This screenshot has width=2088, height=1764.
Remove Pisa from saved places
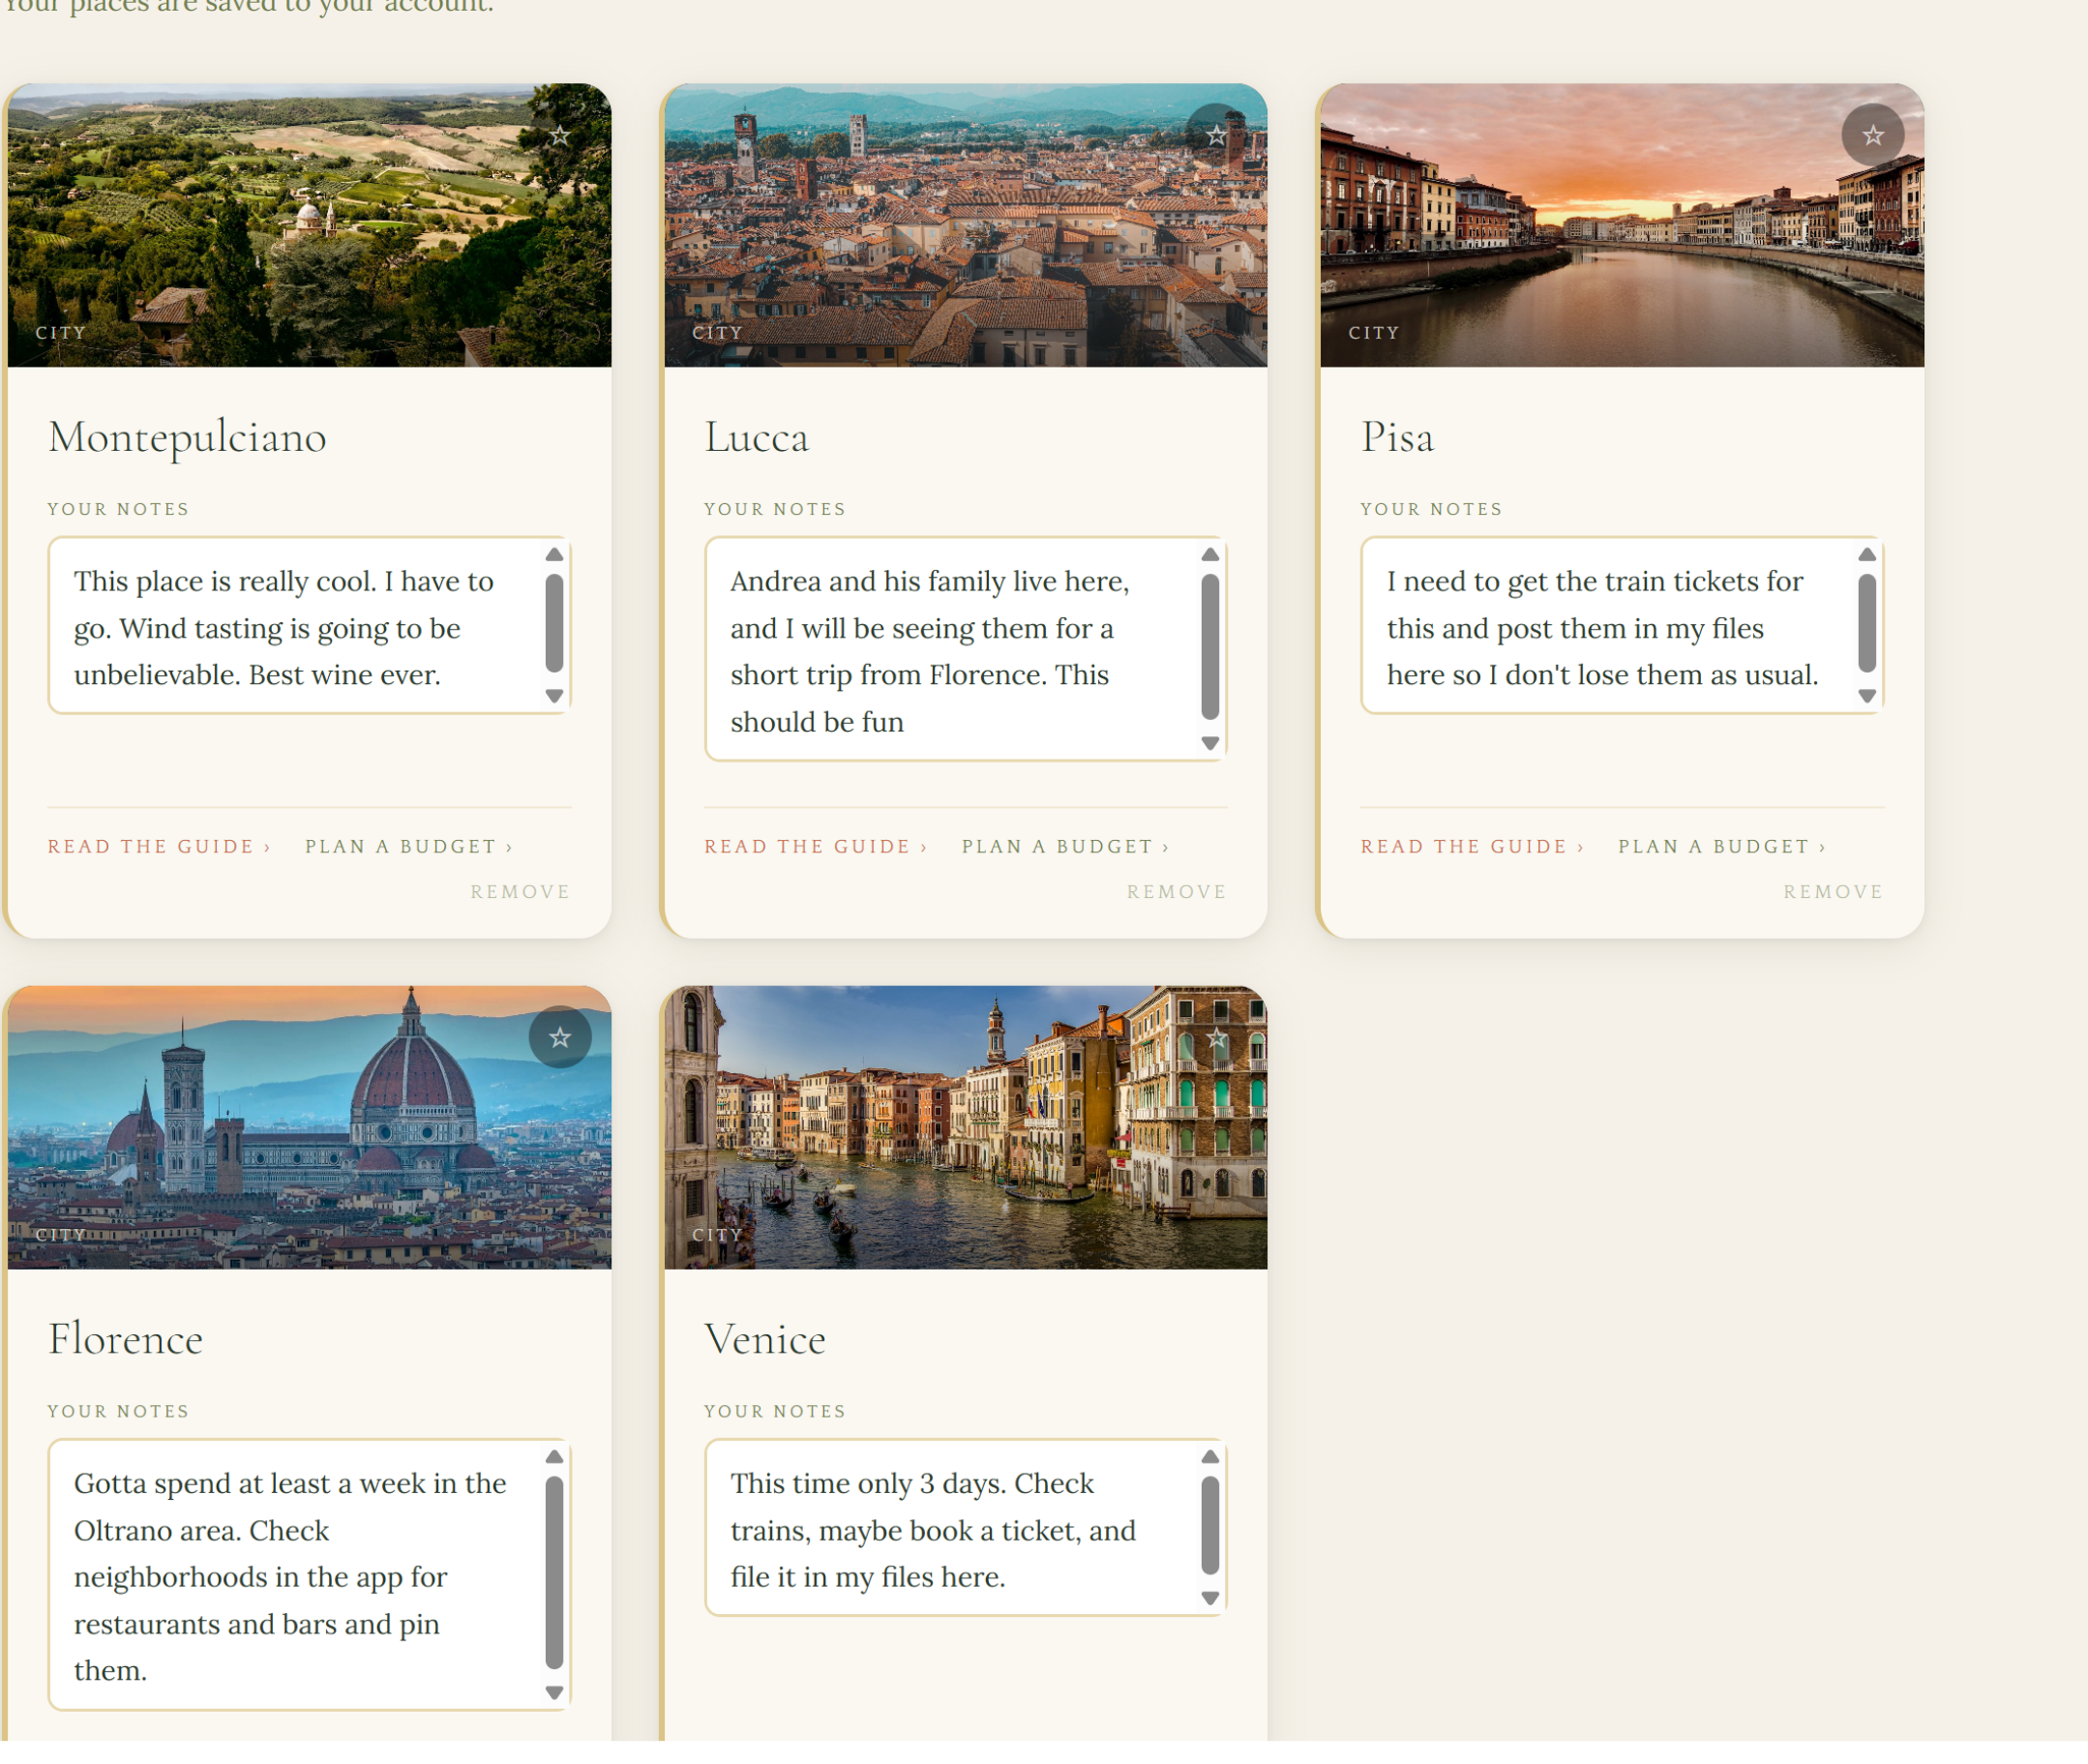[x=1833, y=891]
